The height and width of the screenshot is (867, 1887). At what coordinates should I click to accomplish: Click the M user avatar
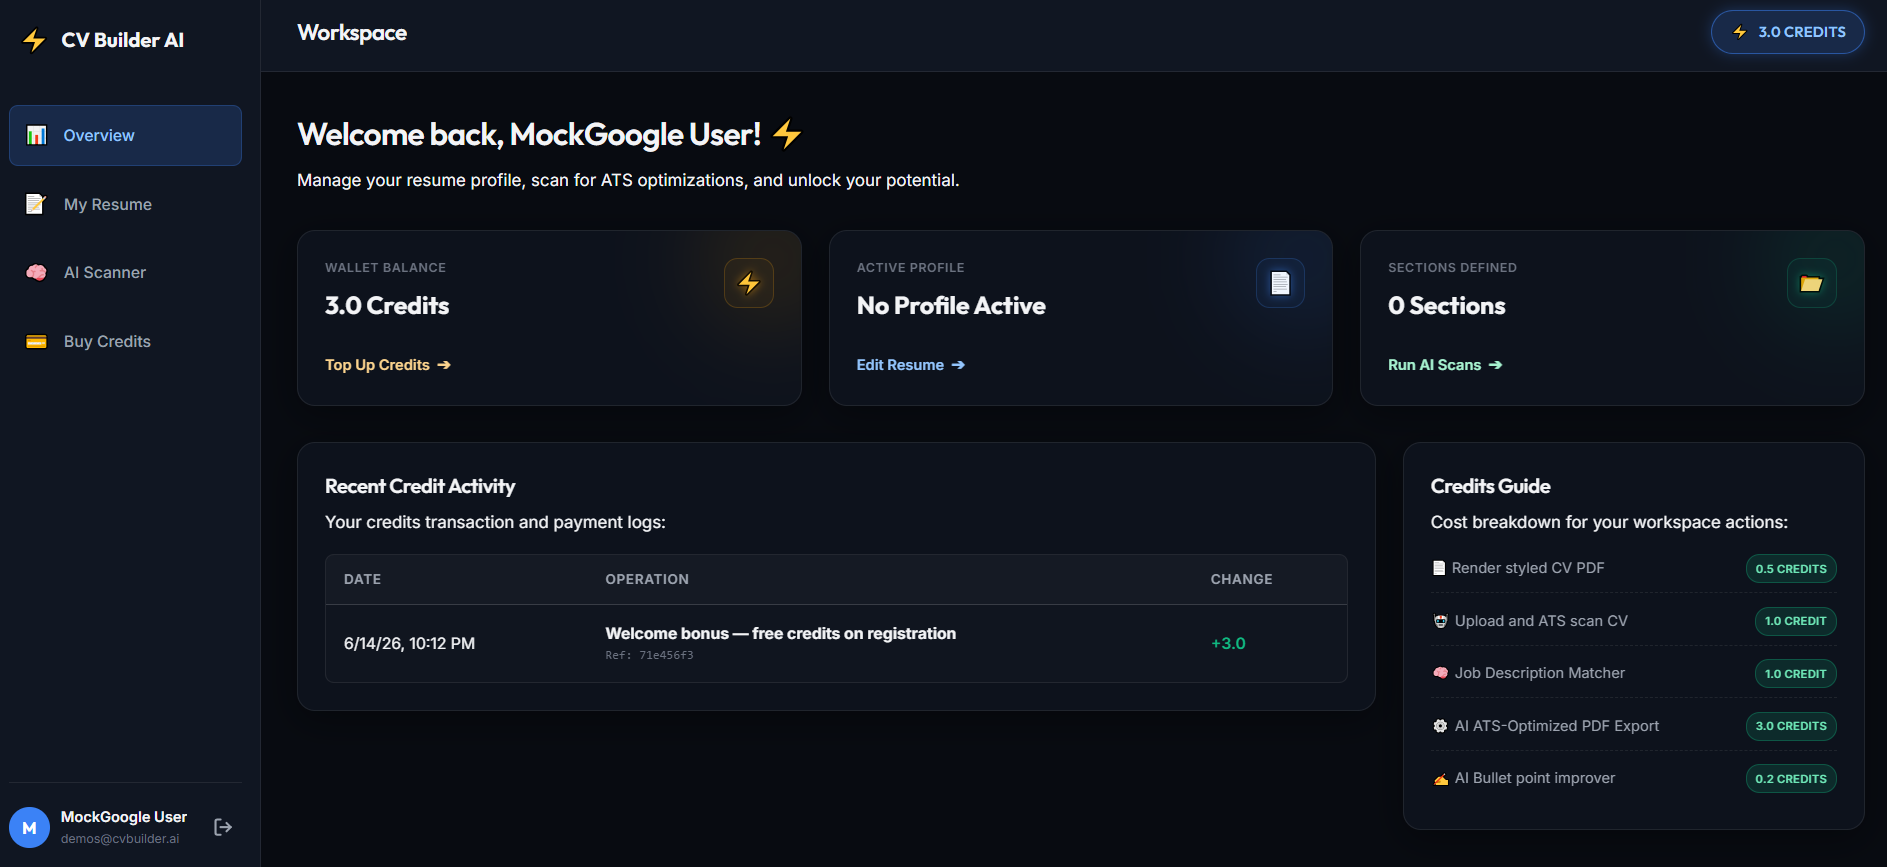(29, 827)
